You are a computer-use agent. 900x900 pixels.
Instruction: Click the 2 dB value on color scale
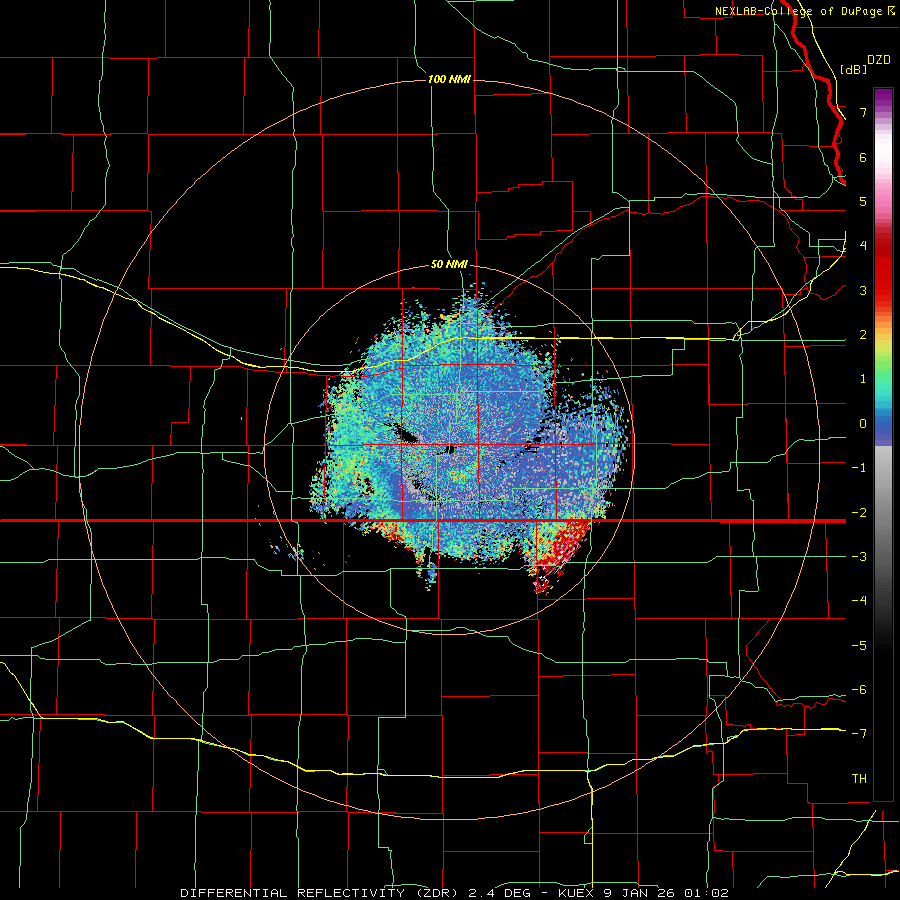pyautogui.click(x=863, y=335)
